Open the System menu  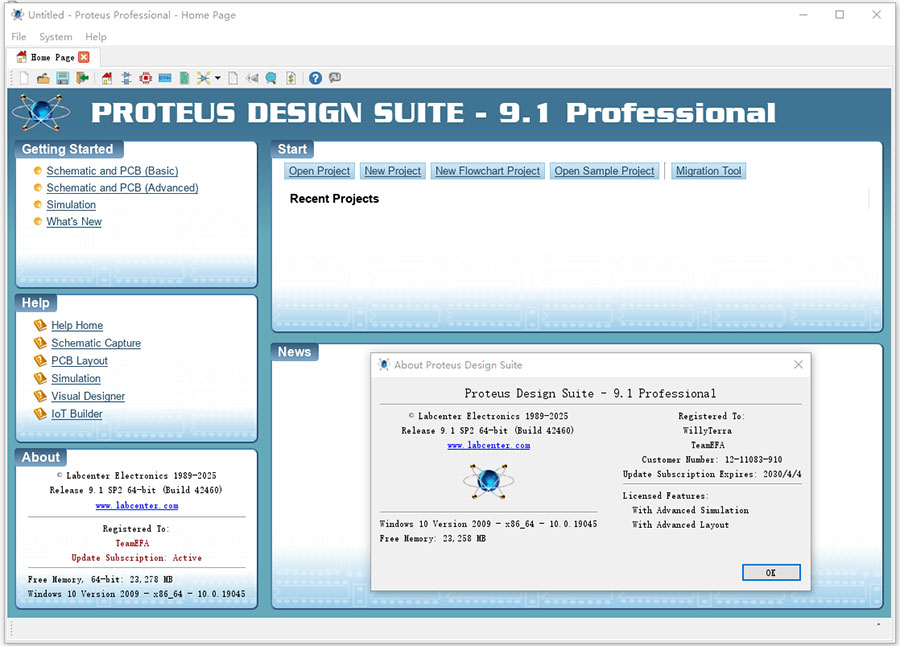click(56, 37)
